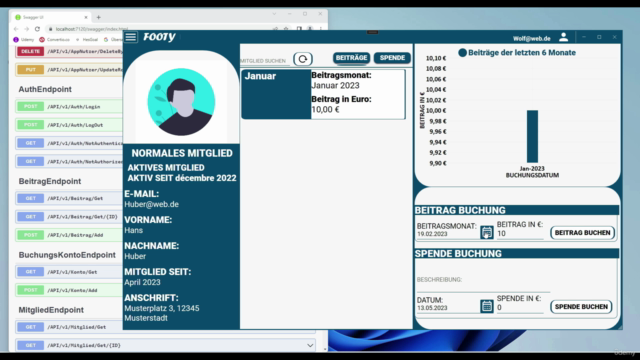Edit the Beitrag in € amount field
This screenshot has height=360, width=640.
coord(520,234)
